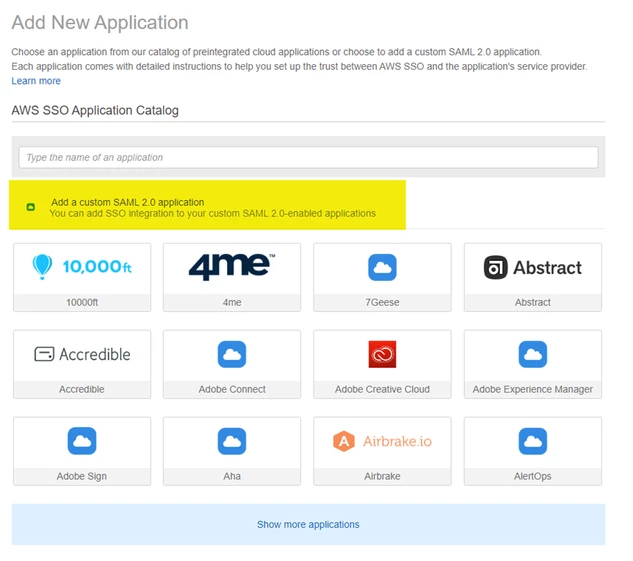This screenshot has width=633, height=561.
Task: Click the 4me caption text
Action: 232,302
